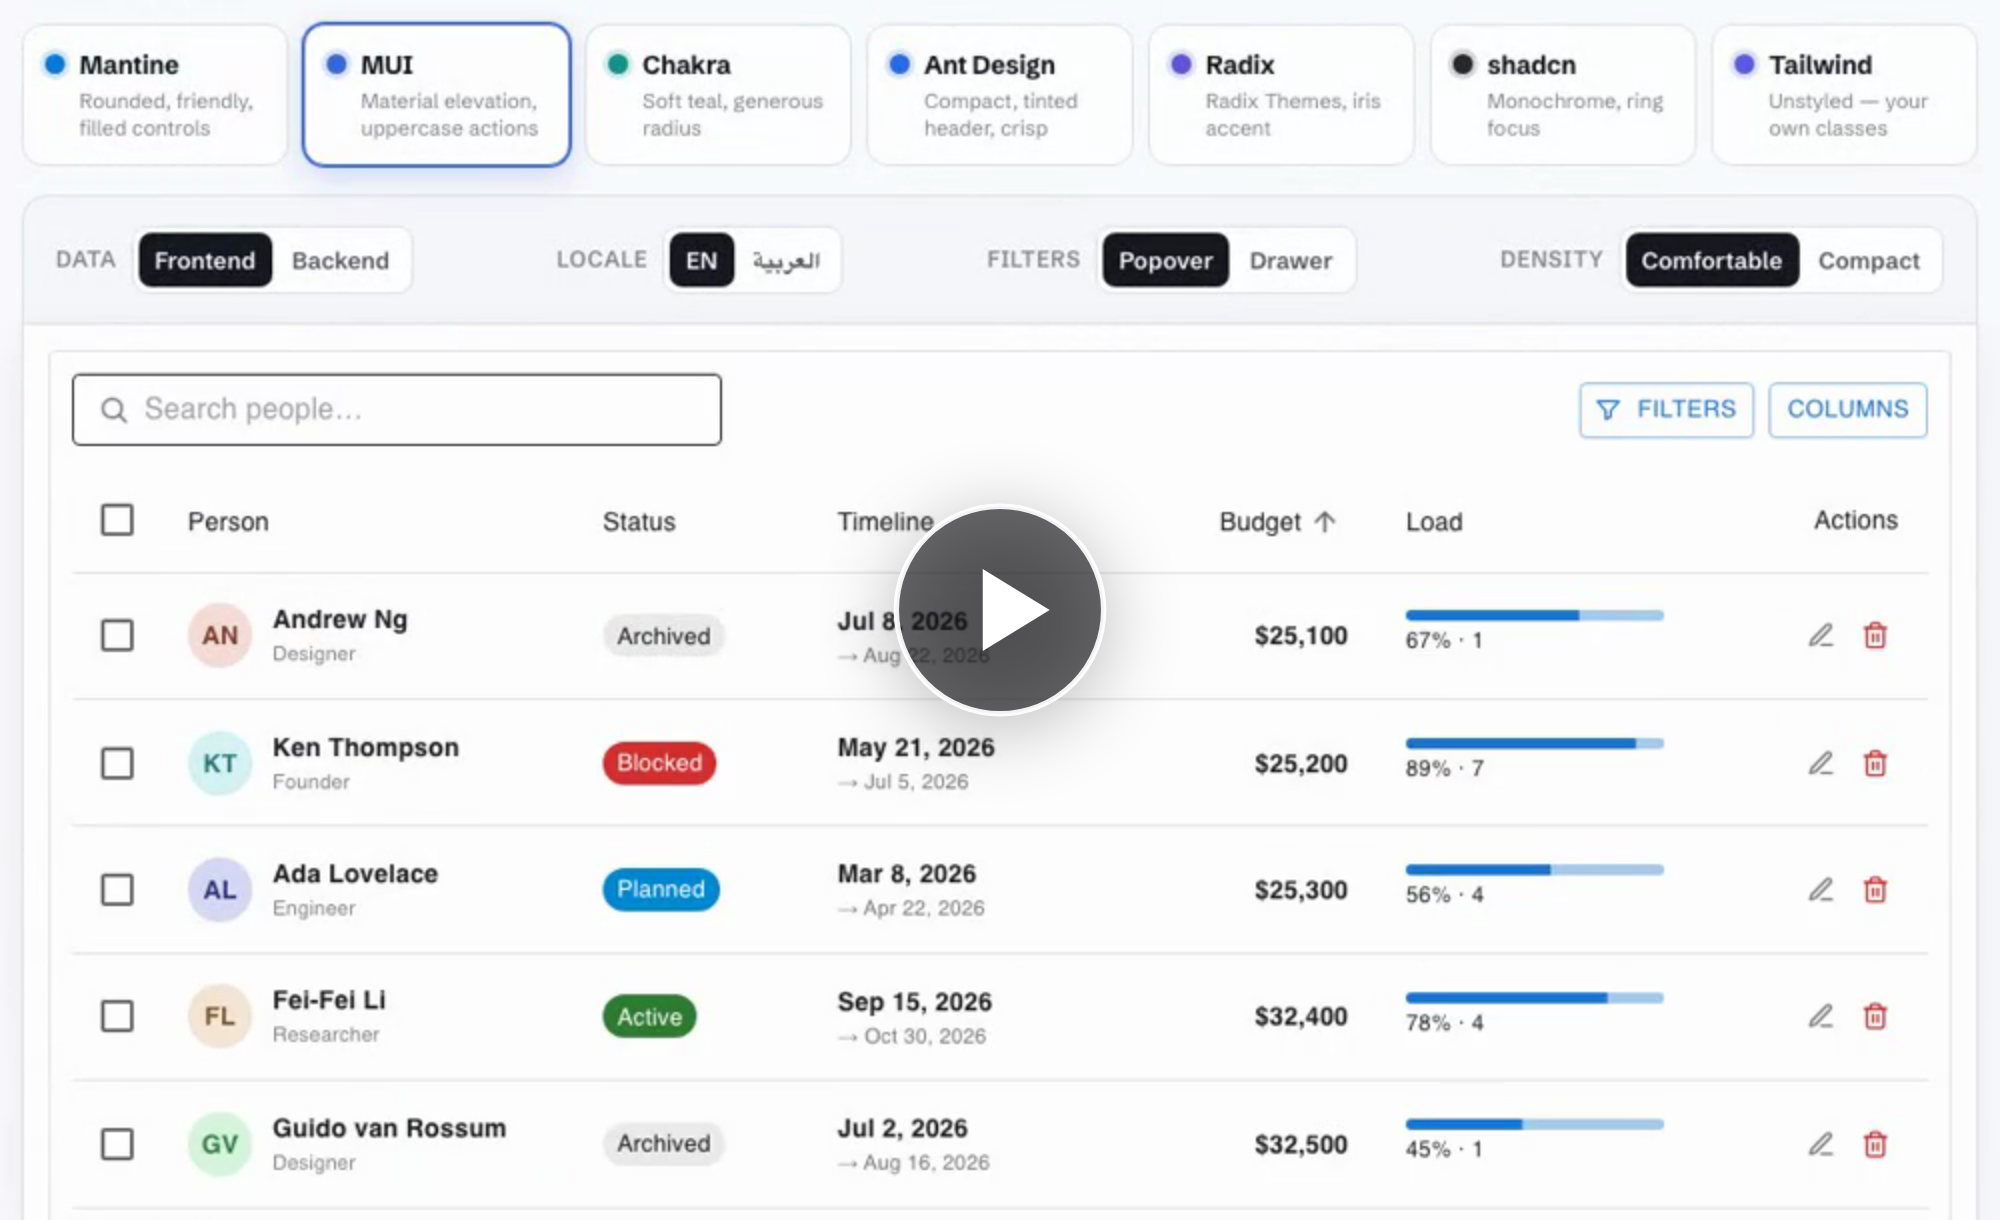Sort by the Budget column header

tap(1260, 521)
